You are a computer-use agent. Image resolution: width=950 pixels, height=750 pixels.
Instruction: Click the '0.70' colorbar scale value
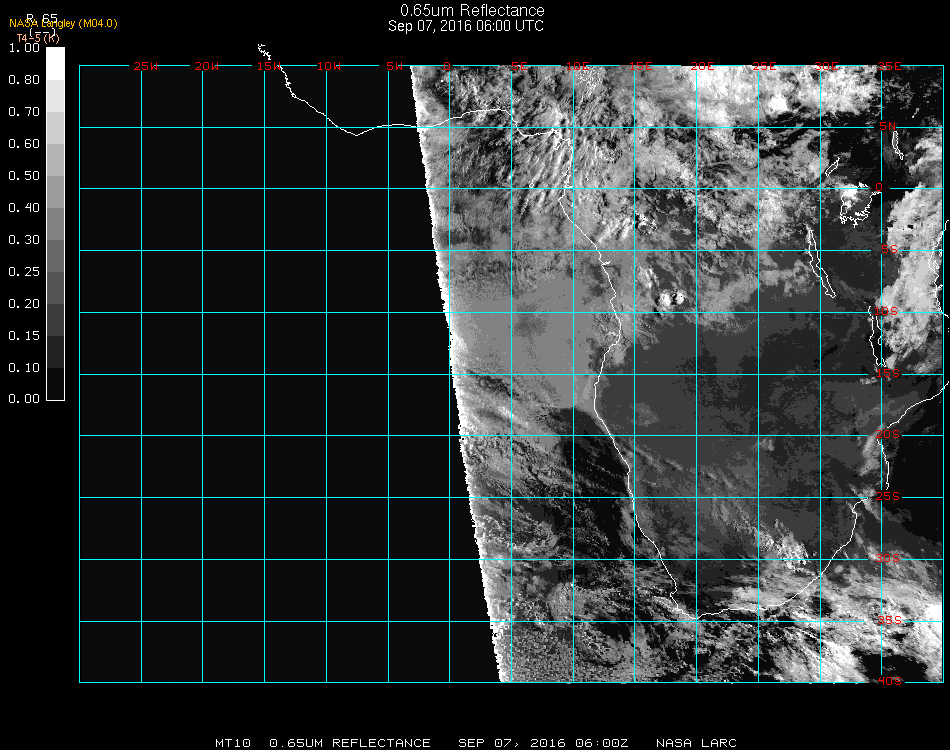pyautogui.click(x=24, y=112)
